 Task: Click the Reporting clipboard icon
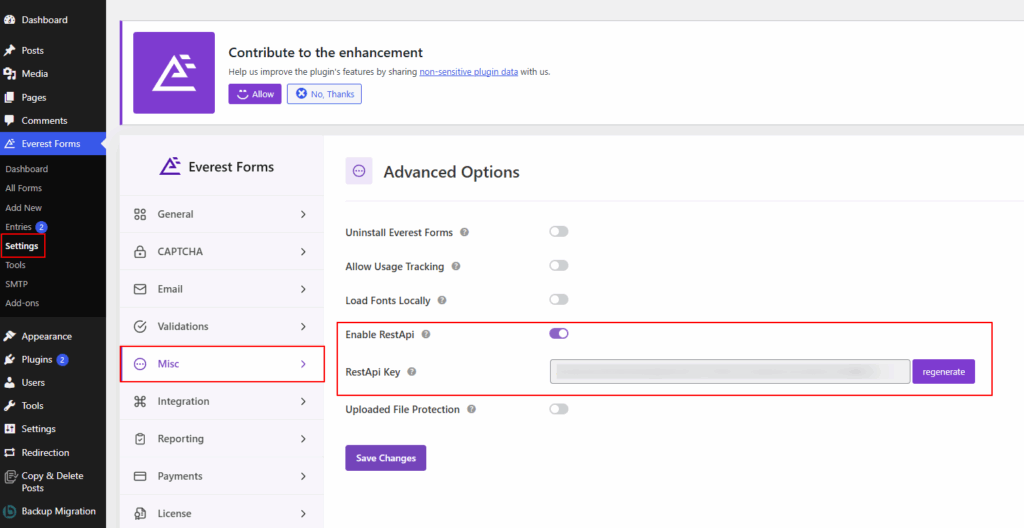tap(139, 439)
